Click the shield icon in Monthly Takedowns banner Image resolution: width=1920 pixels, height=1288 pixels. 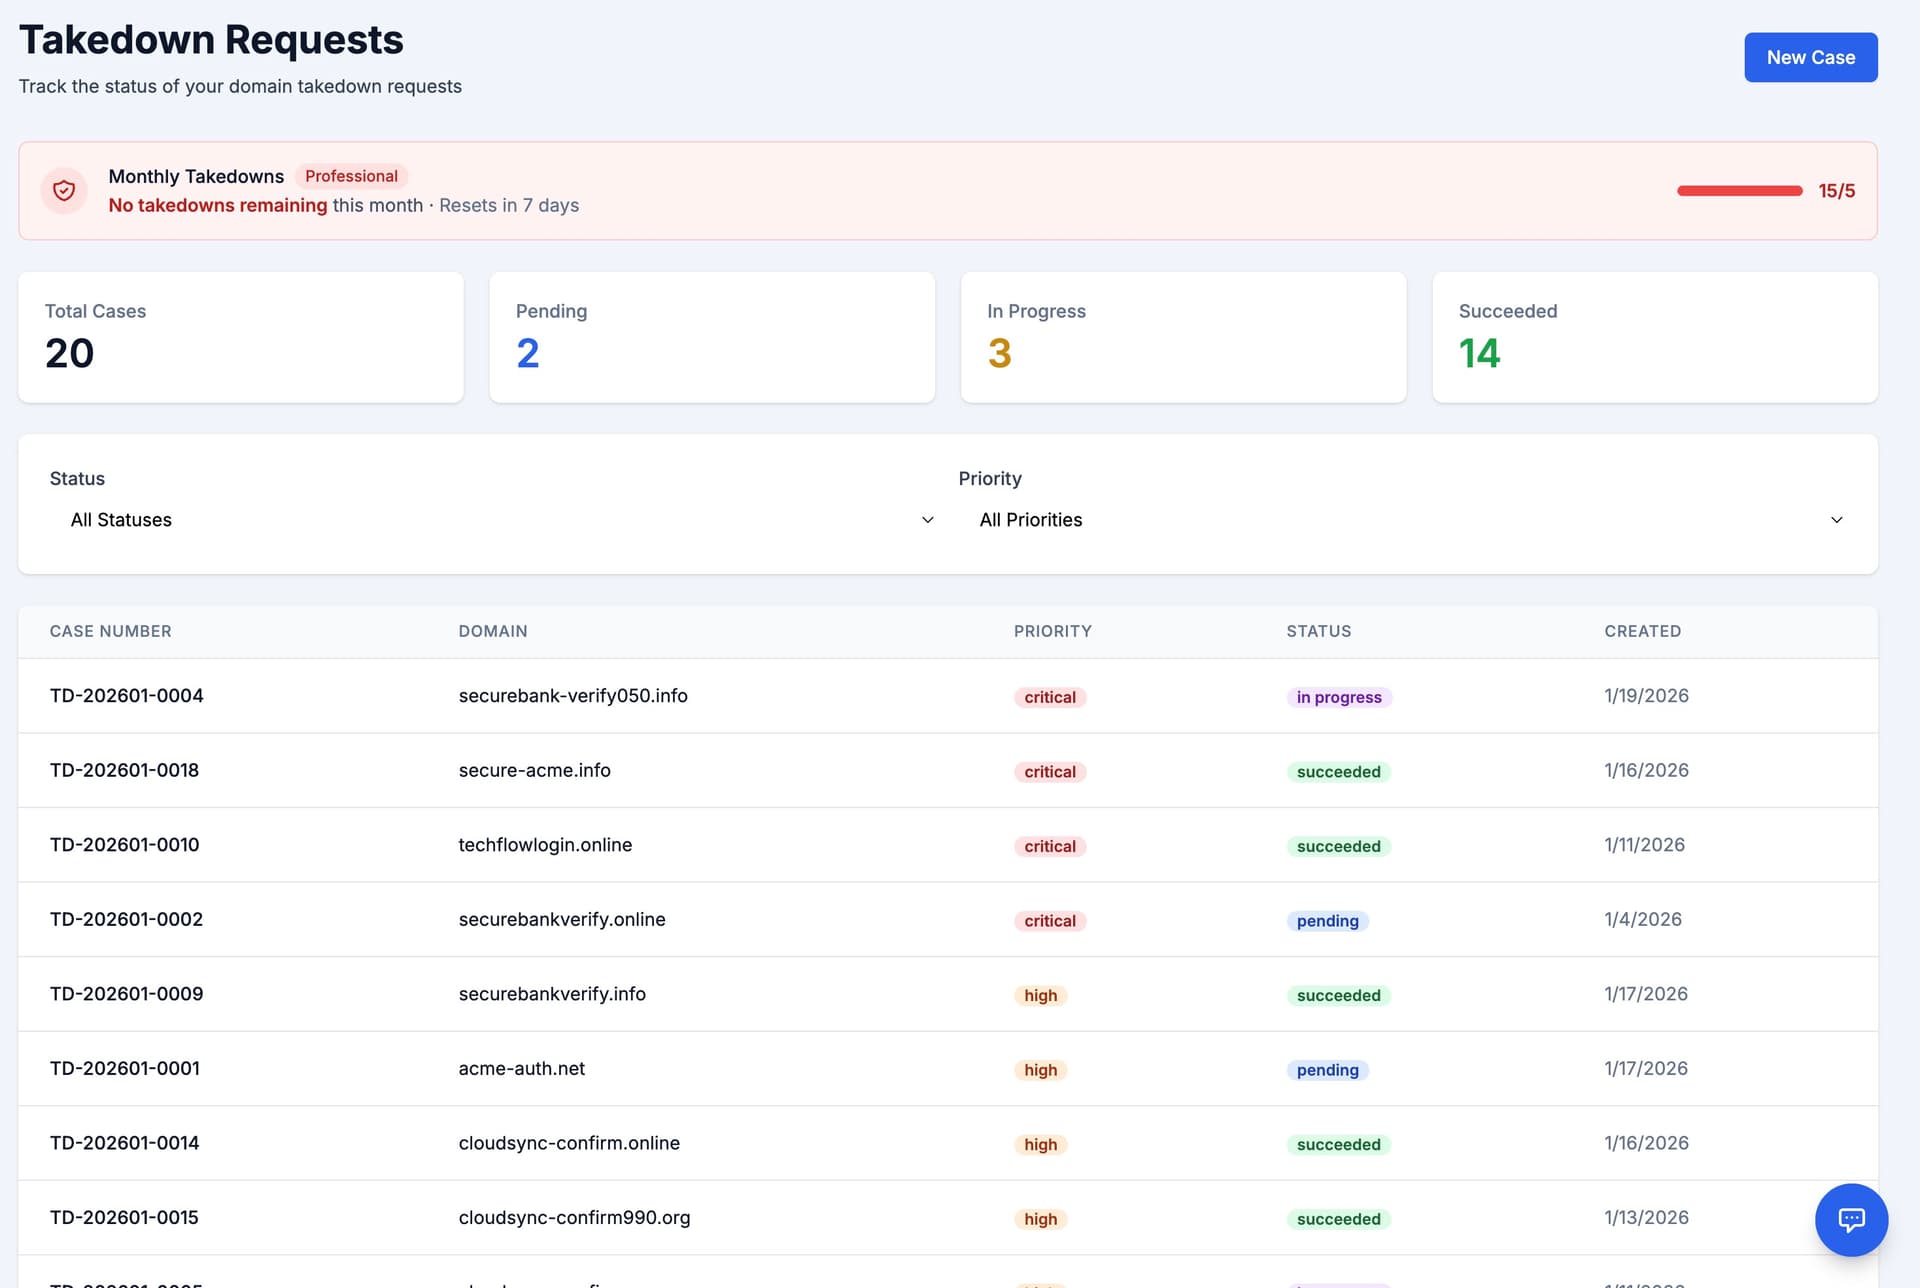[x=64, y=190]
